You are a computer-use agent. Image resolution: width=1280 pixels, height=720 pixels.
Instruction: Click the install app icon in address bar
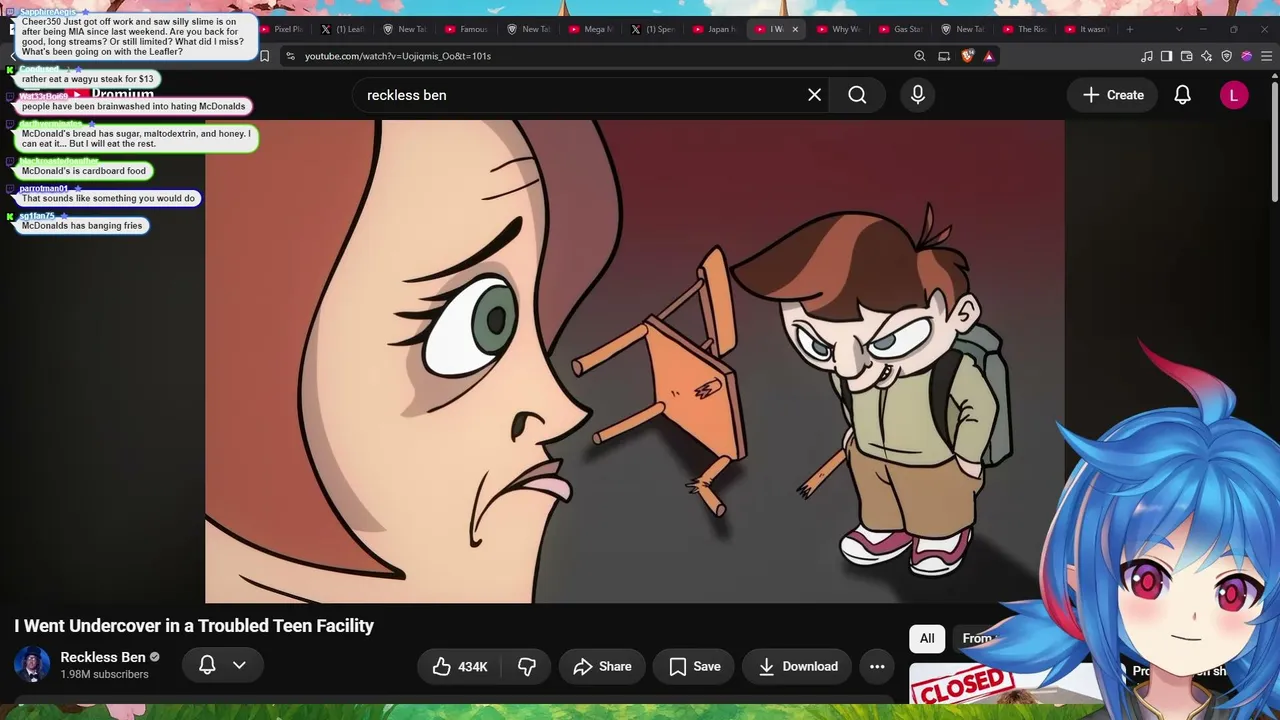click(x=944, y=56)
